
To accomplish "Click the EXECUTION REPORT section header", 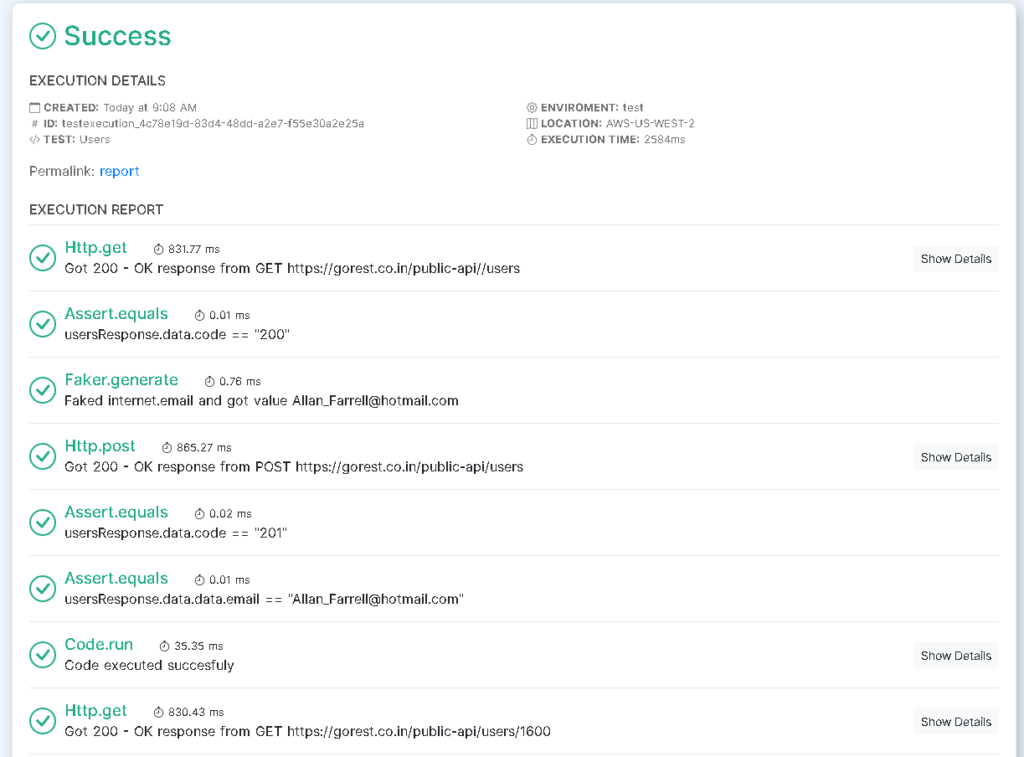I will click(96, 209).
